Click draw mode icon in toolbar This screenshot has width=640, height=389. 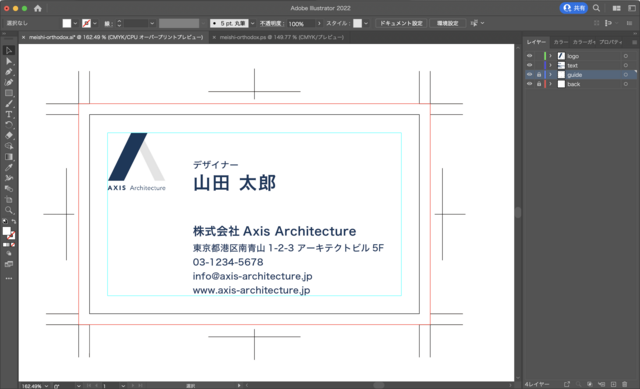point(9,253)
